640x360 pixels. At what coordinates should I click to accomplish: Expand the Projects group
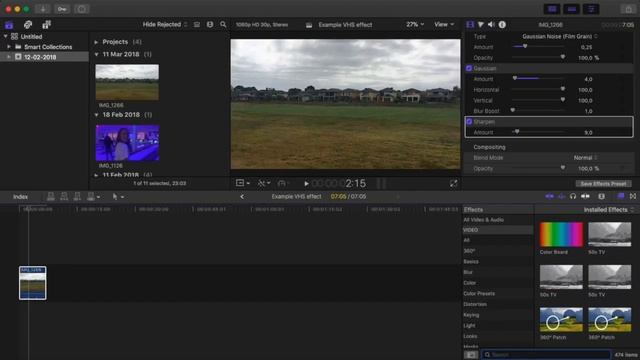pyautogui.click(x=96, y=42)
